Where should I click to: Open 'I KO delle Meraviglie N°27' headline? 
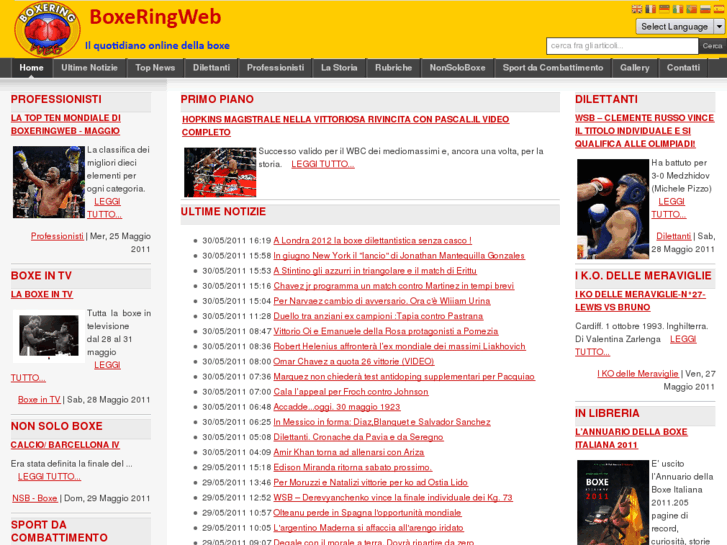[640, 301]
